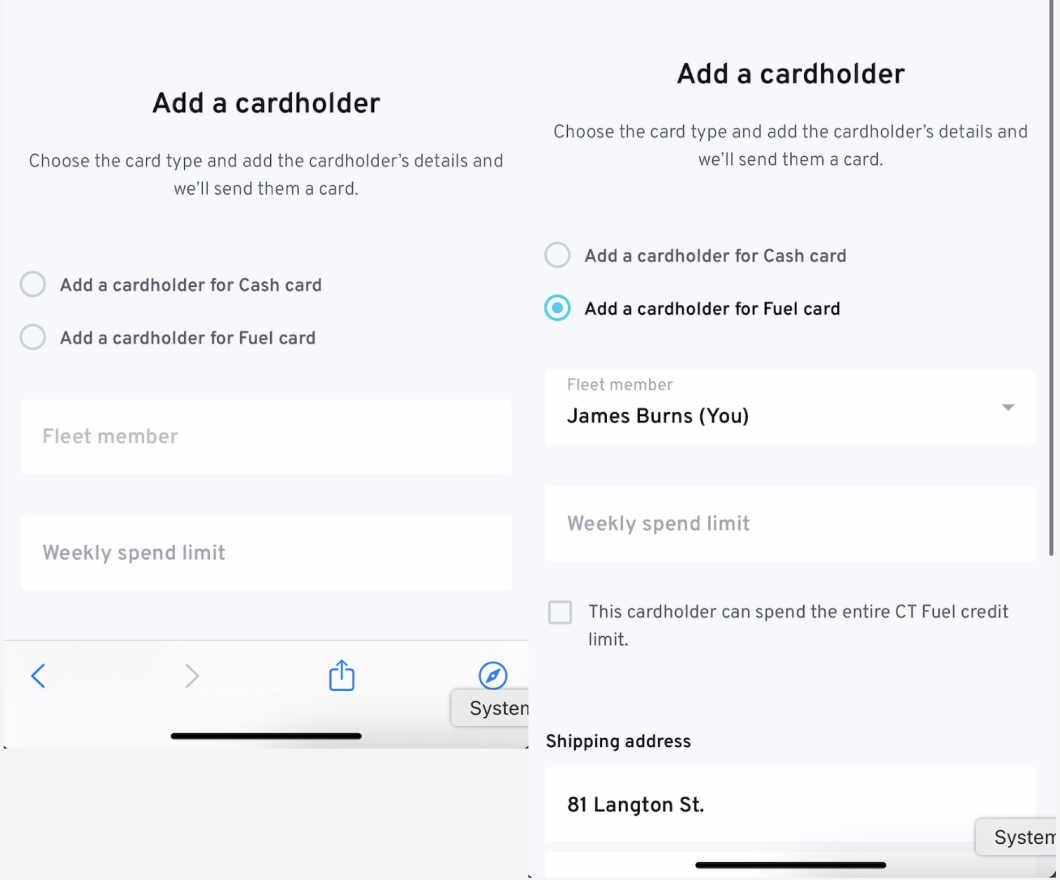Tap the Safari forward arrow
Image resolution: width=1060 pixels, height=880 pixels.
click(x=192, y=676)
